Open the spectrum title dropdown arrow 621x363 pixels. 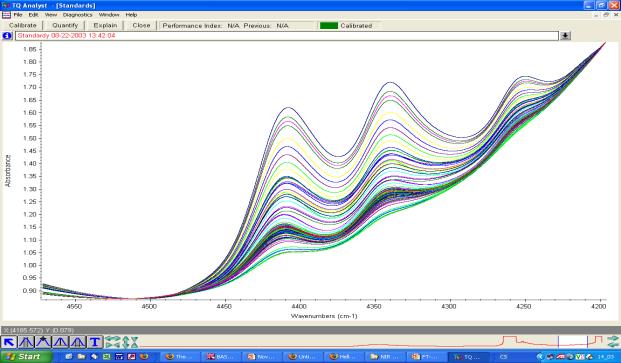pyautogui.click(x=565, y=36)
